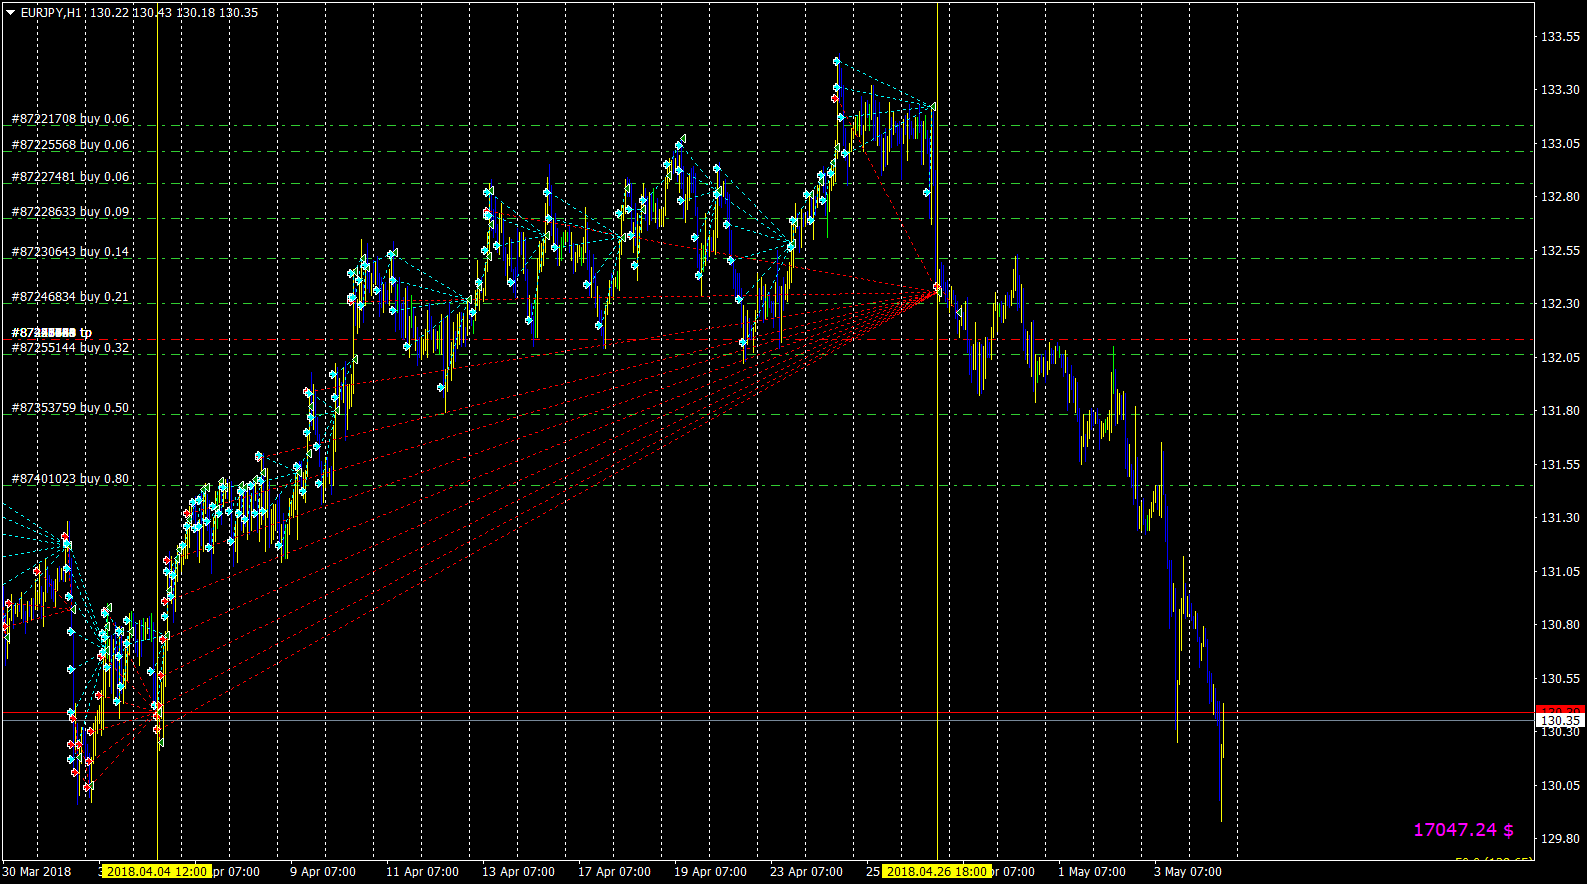Click the 19 Apr 07:00 time label

[710, 872]
